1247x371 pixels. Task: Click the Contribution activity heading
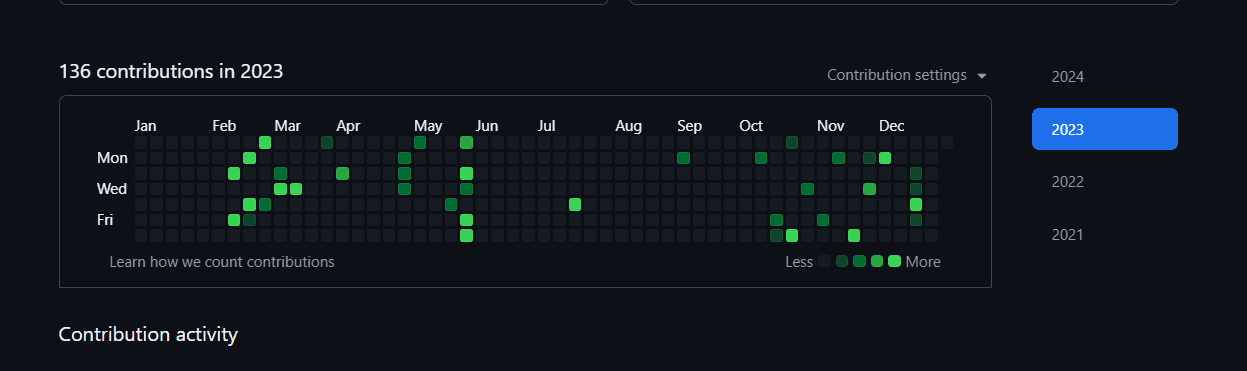(148, 334)
